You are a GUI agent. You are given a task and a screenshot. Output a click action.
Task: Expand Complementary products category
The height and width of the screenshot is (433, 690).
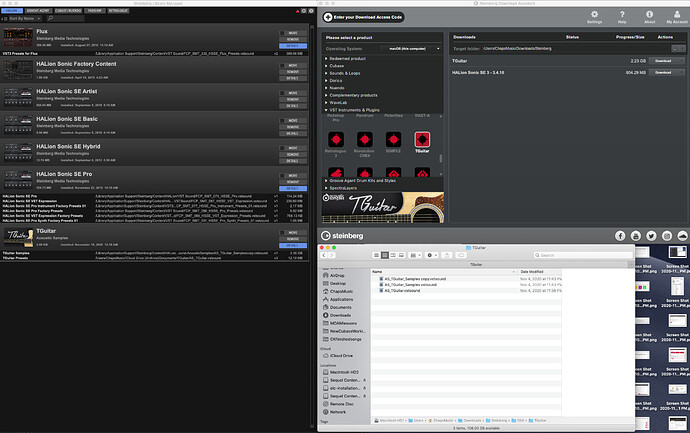(353, 95)
